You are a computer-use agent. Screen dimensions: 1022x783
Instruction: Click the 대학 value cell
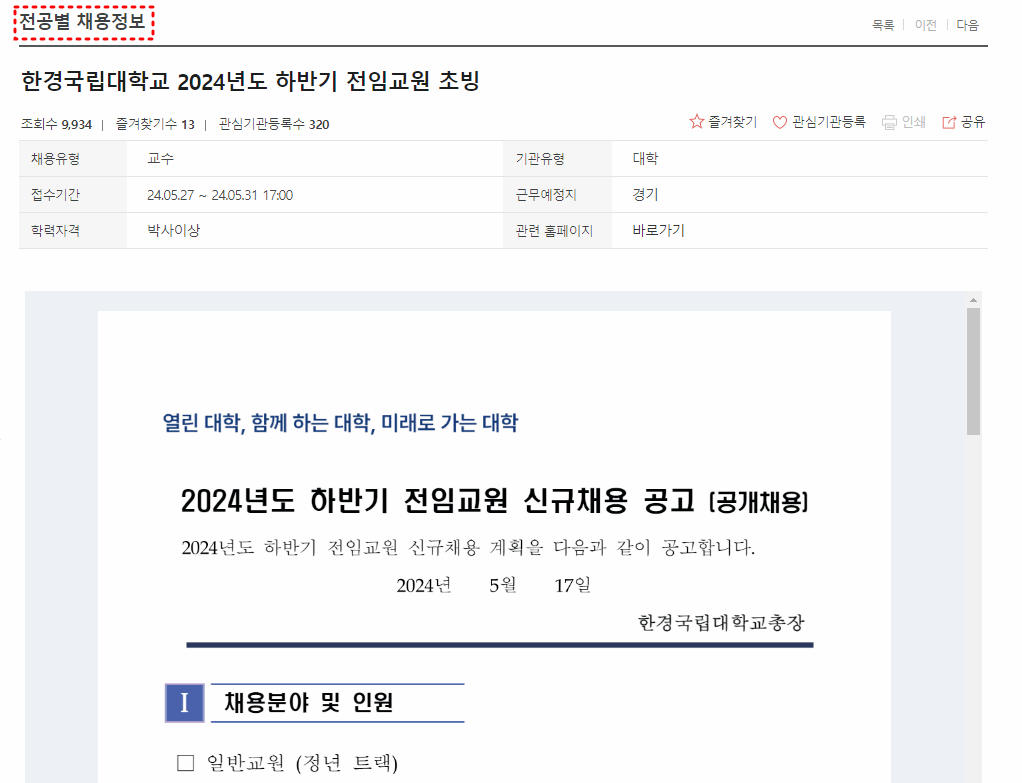(800, 158)
